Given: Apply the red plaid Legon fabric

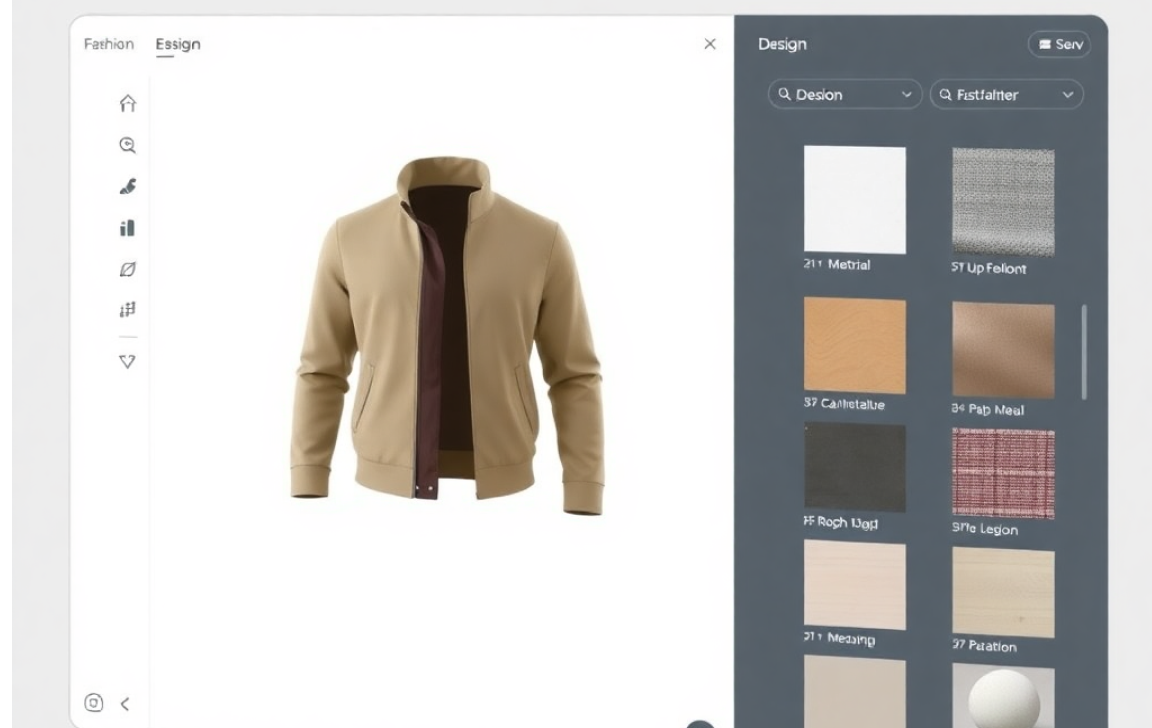Looking at the screenshot, I should (1003, 473).
